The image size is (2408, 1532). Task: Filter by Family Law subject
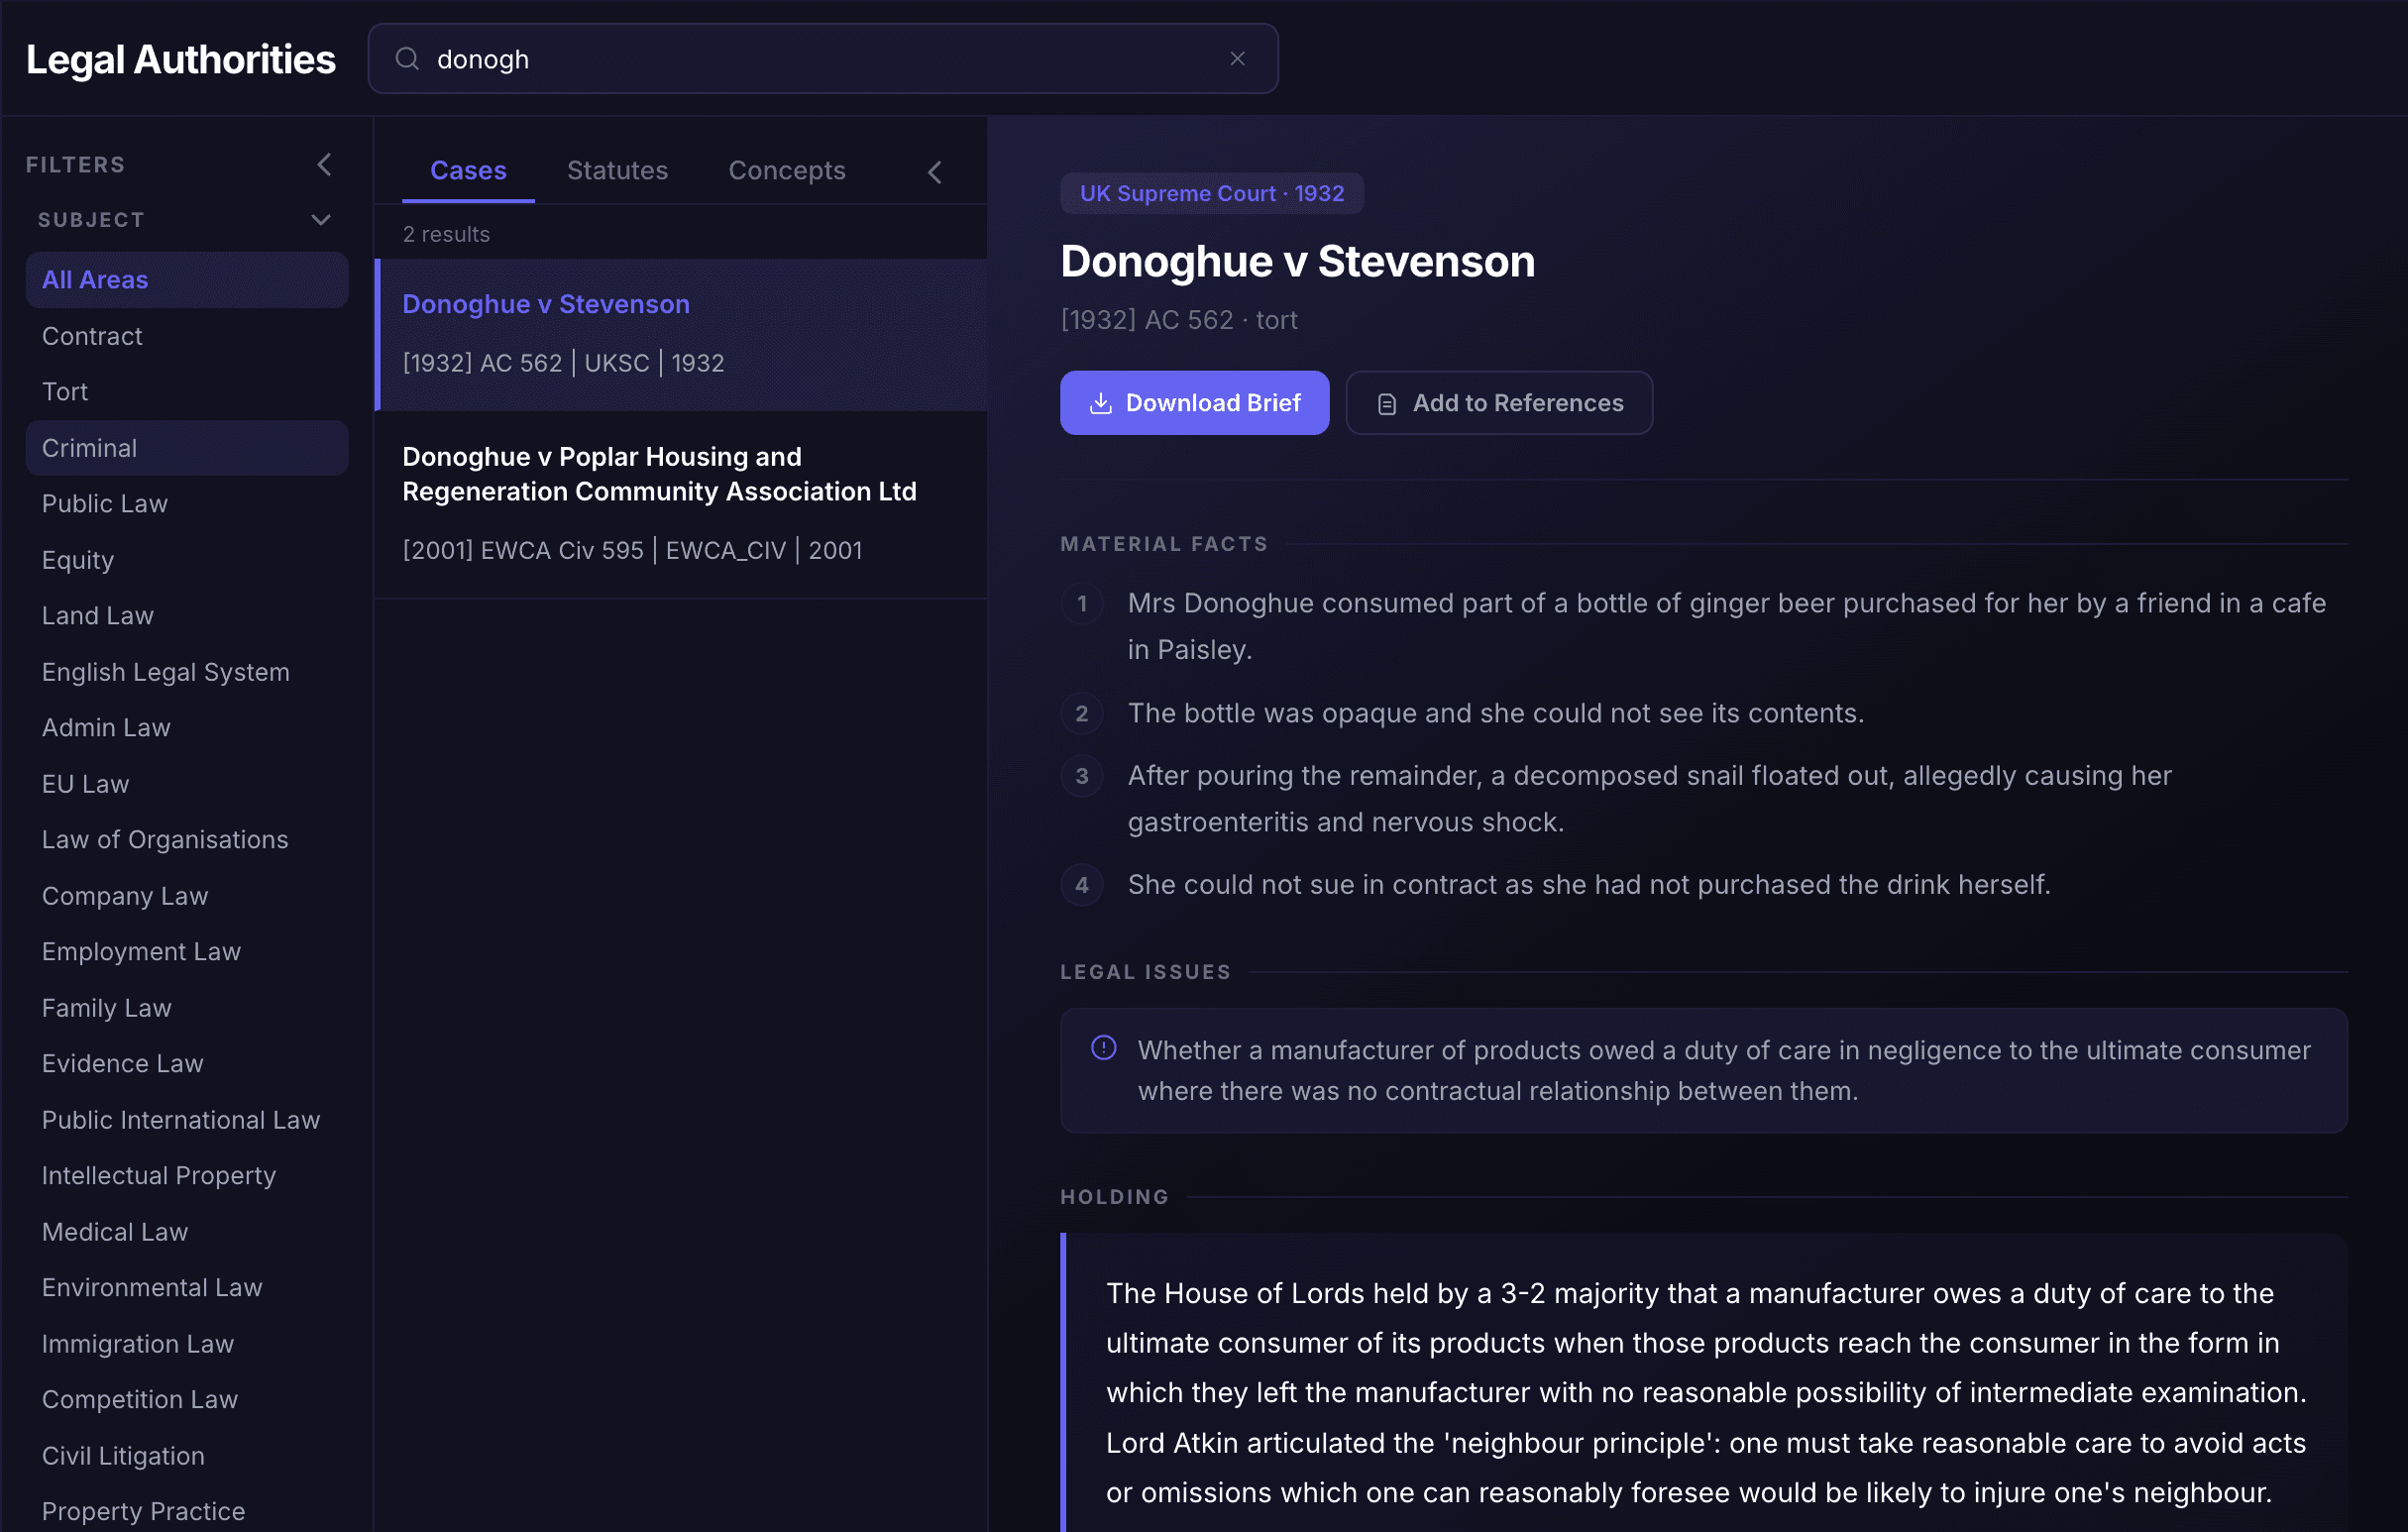(187, 1008)
